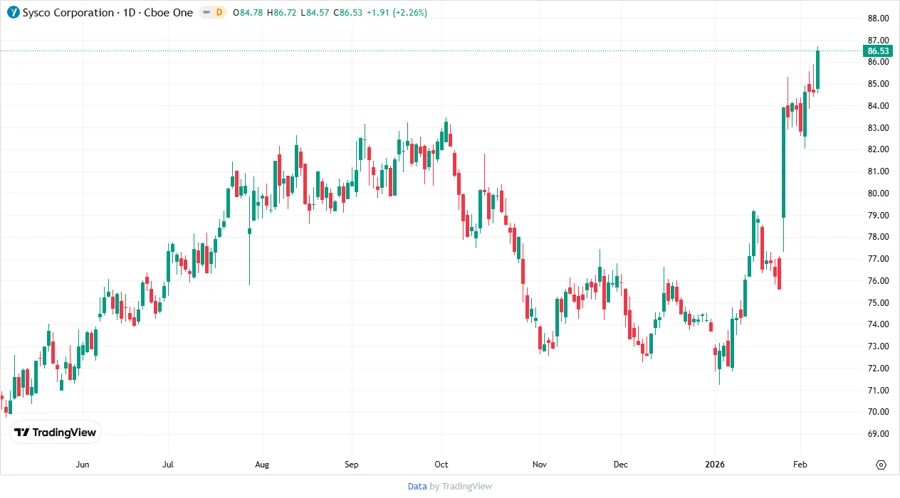Click the Jun label on time axis
The height and width of the screenshot is (498, 900).
[x=83, y=464]
